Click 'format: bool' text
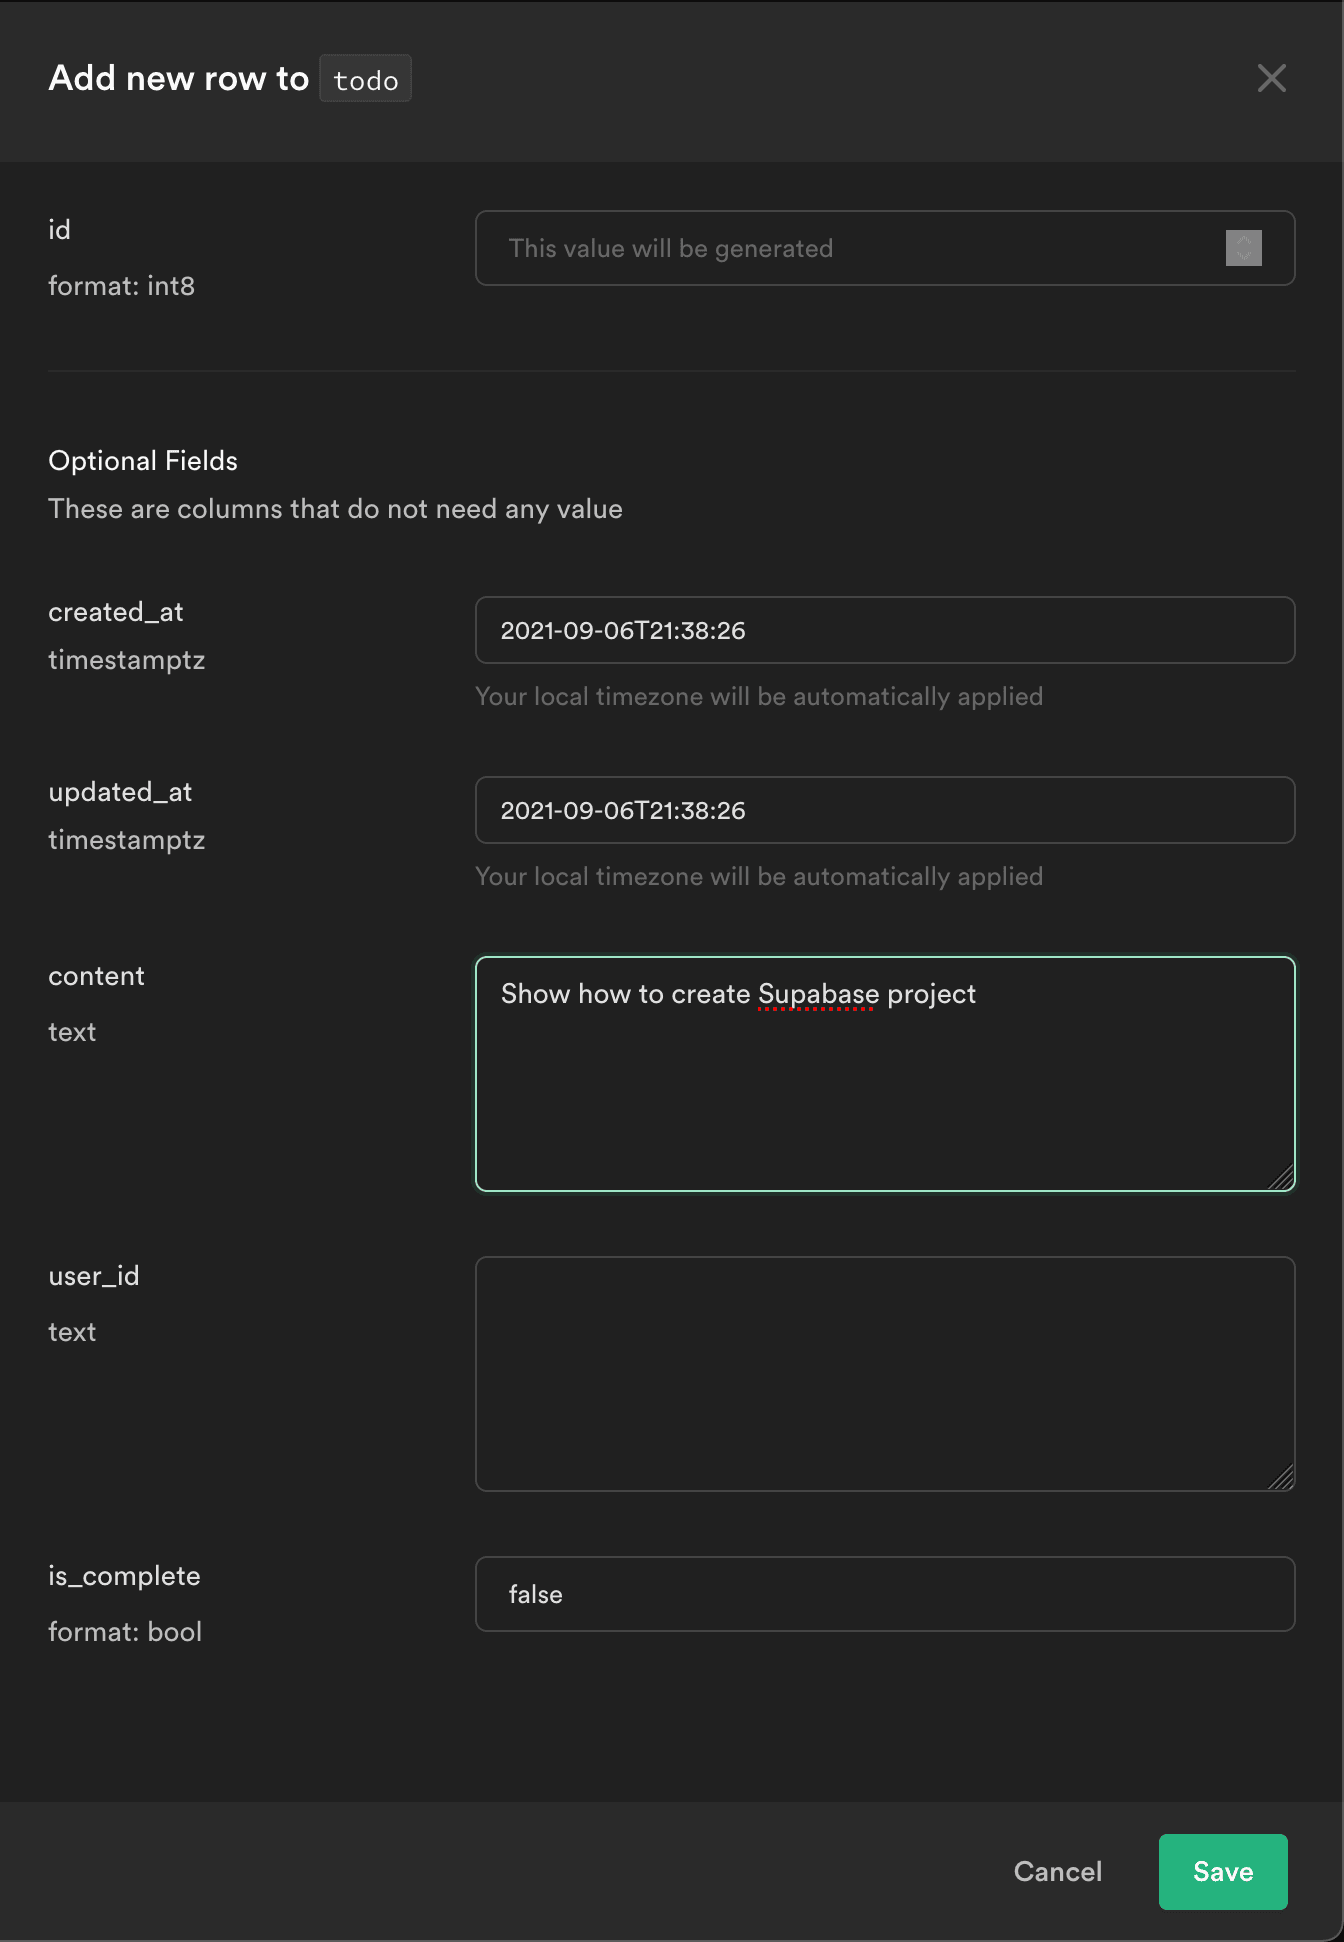Viewport: 1344px width, 1942px height. (125, 1632)
